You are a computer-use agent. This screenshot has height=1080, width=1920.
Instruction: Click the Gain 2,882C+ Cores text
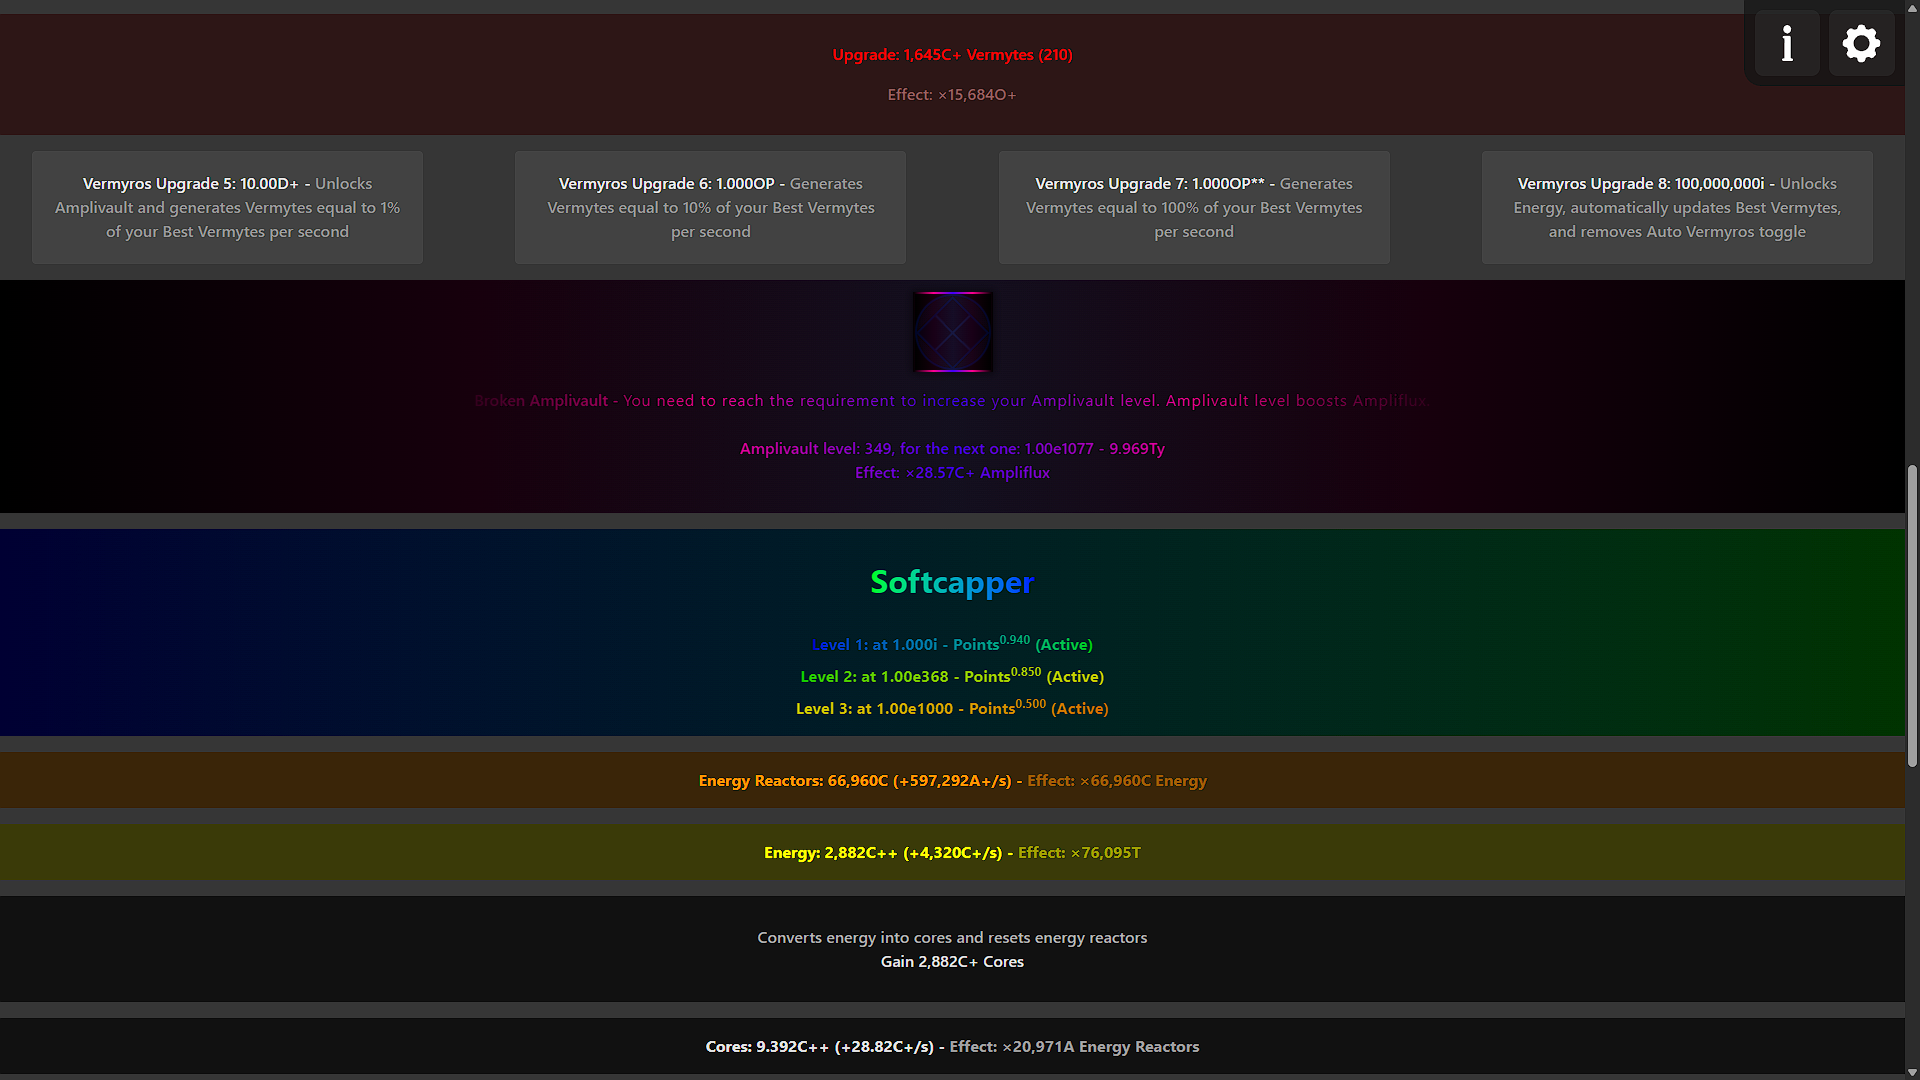click(952, 962)
